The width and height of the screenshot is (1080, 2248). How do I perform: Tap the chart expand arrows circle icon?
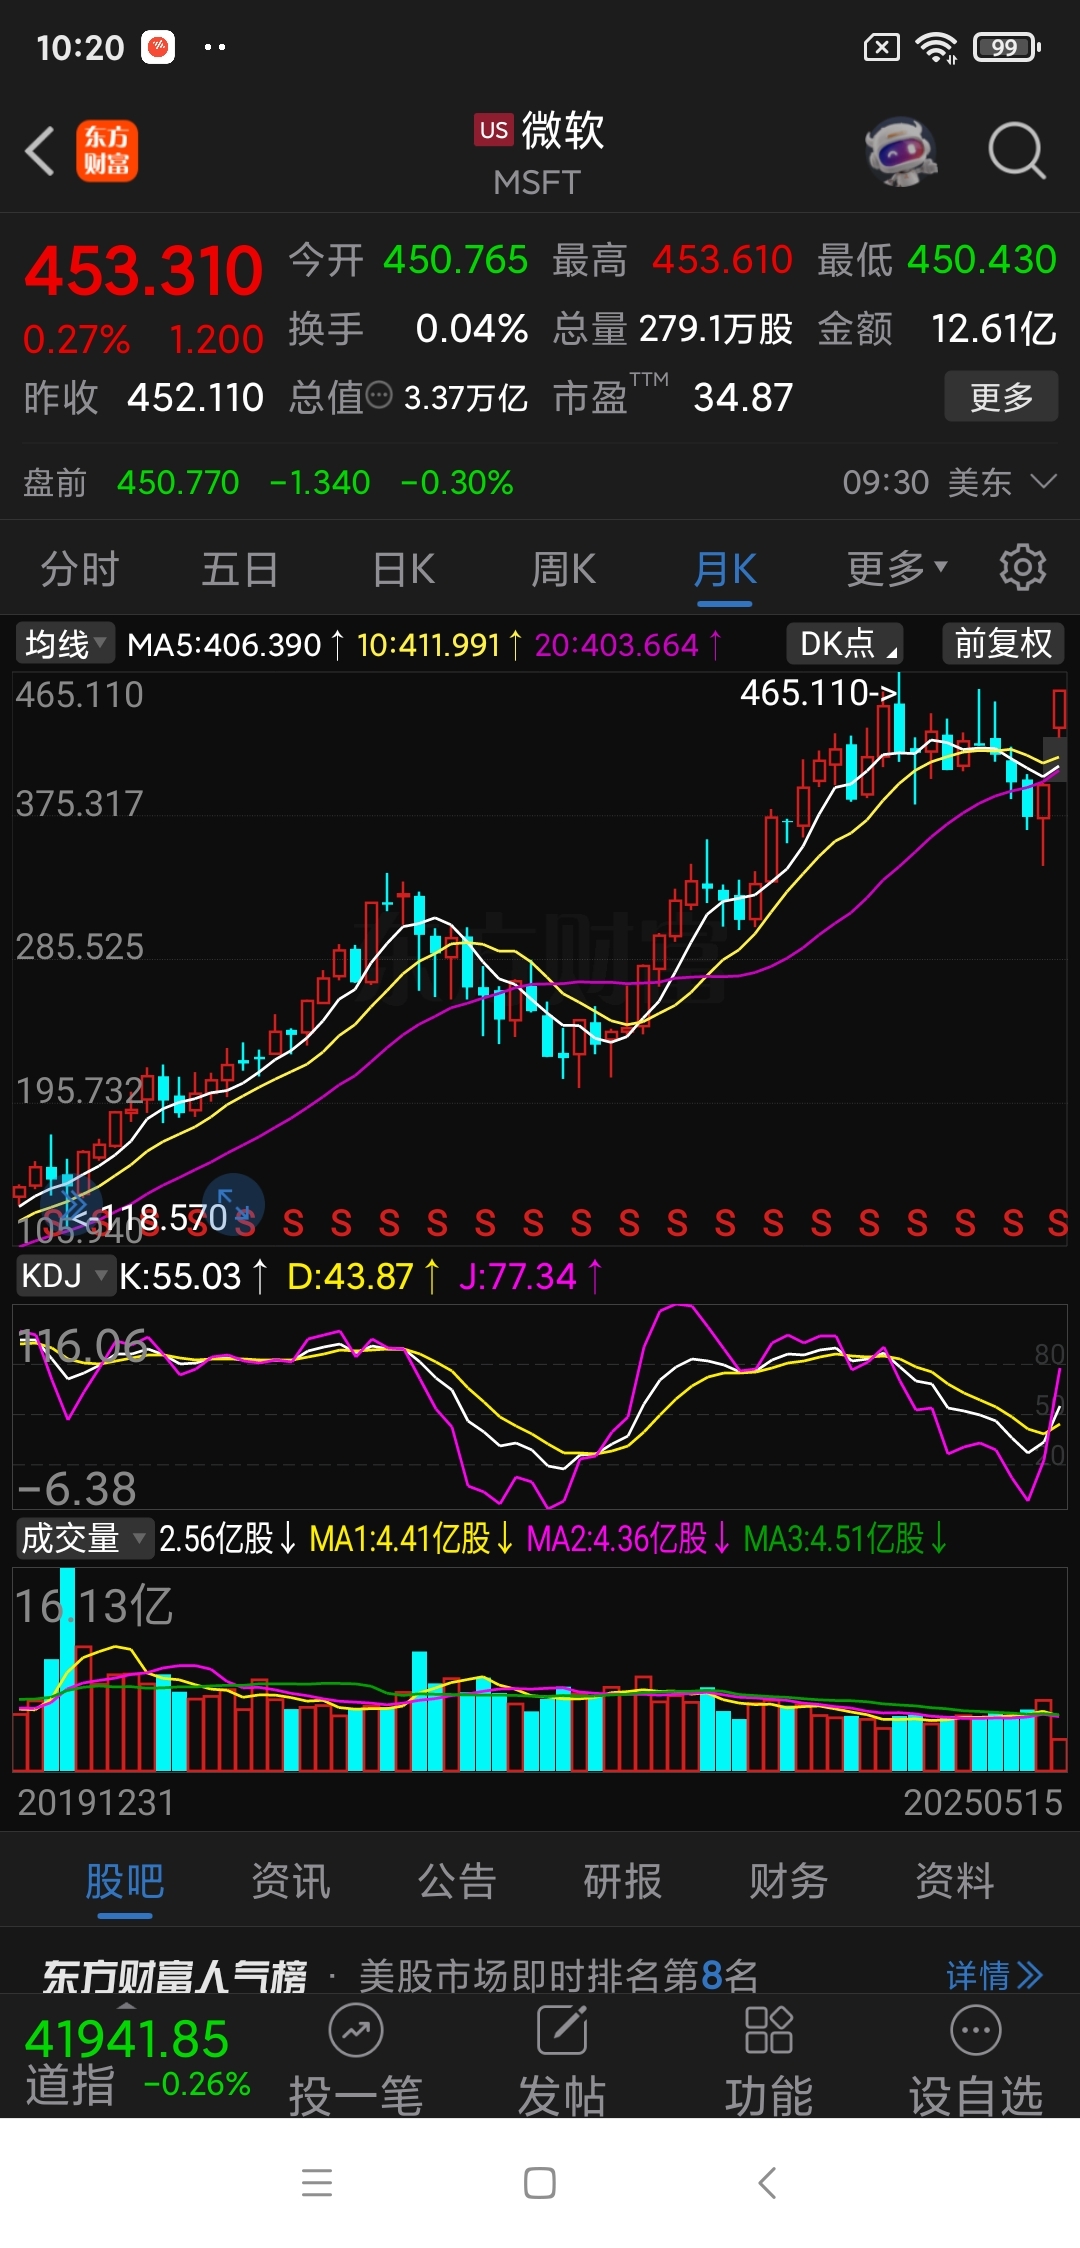coord(233,1204)
